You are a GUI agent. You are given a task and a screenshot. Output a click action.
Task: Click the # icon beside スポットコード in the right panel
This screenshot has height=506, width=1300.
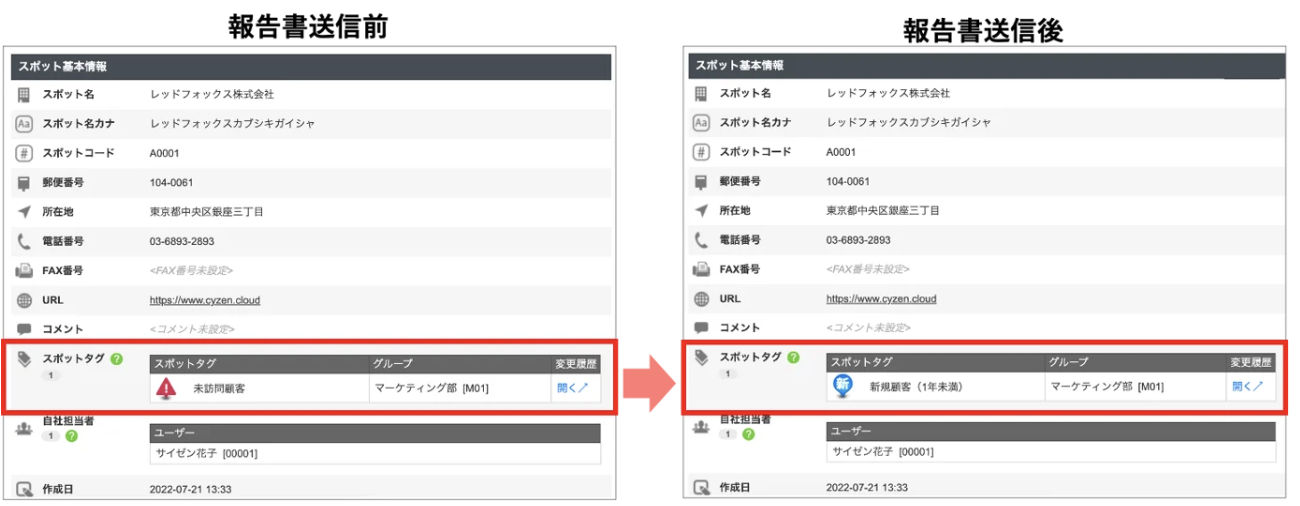click(702, 152)
